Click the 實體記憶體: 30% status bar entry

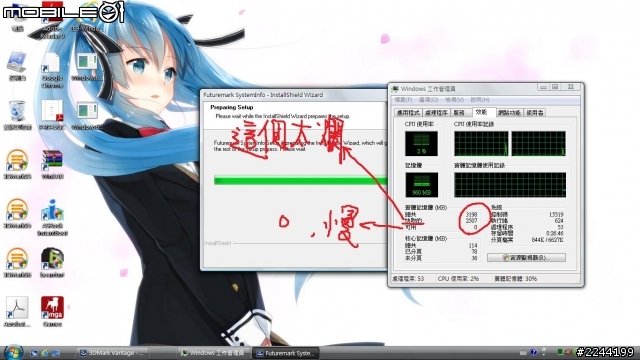(x=516, y=279)
